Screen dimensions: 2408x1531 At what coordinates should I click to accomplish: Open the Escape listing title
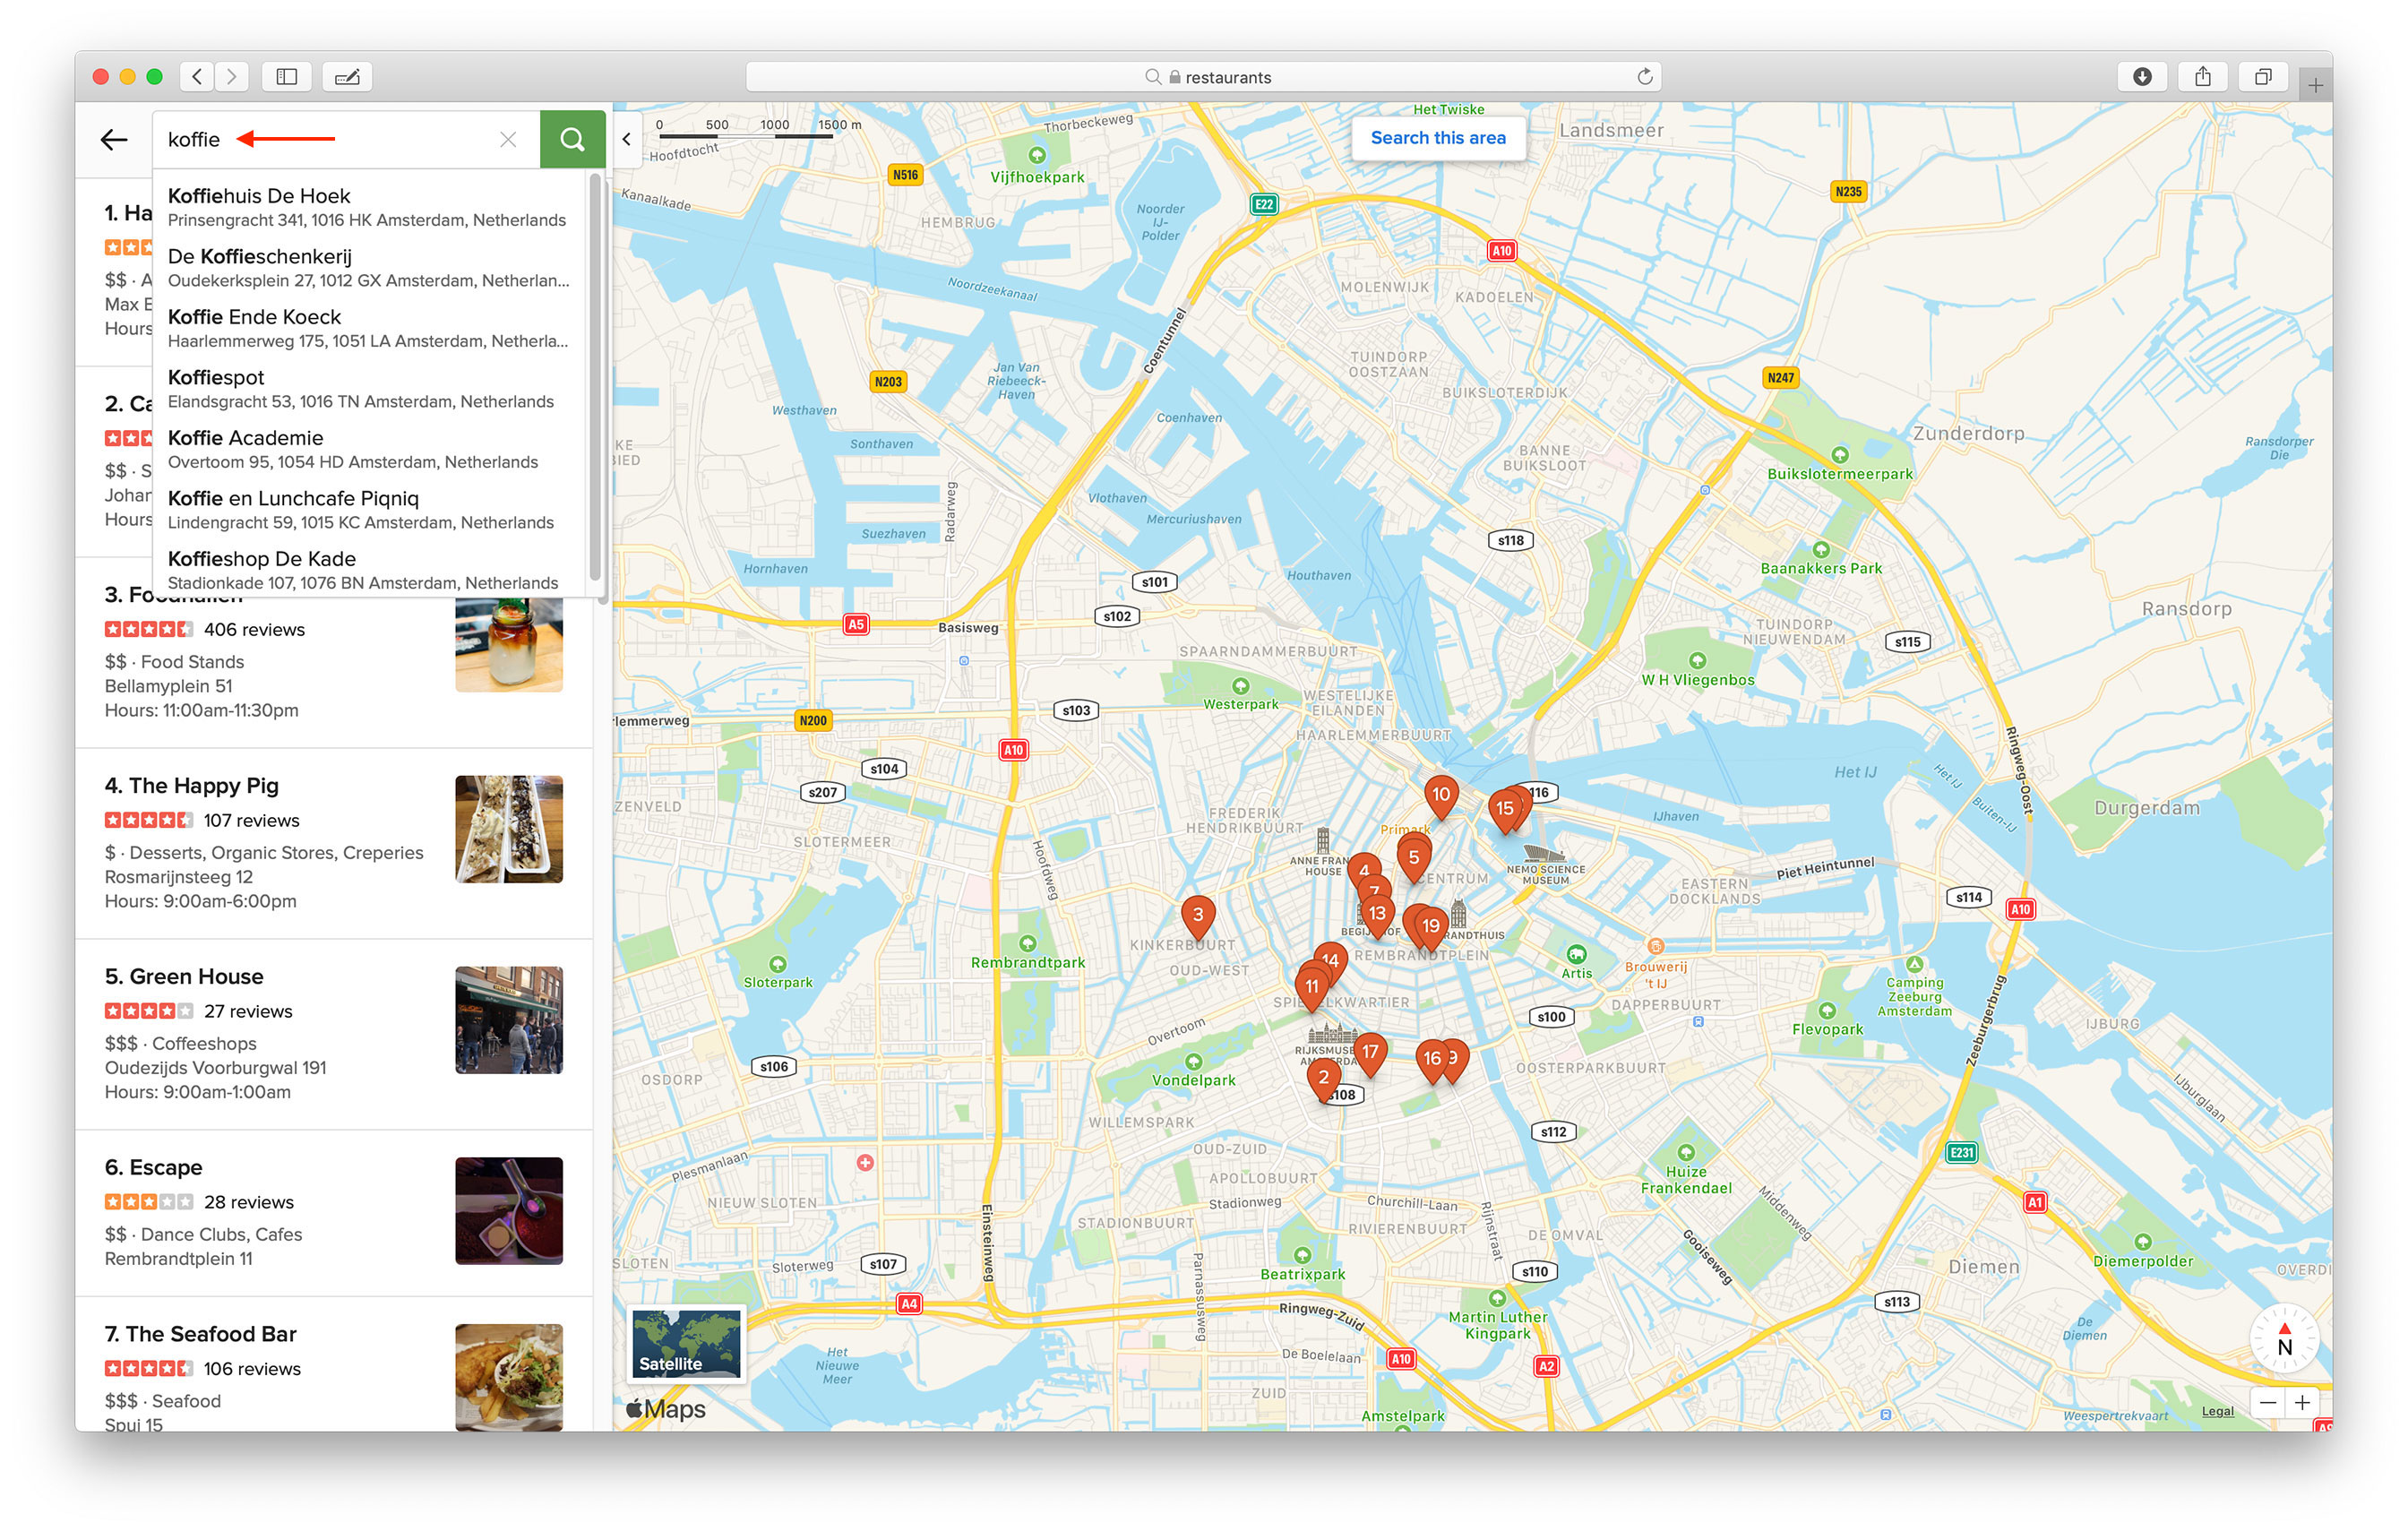(153, 1167)
